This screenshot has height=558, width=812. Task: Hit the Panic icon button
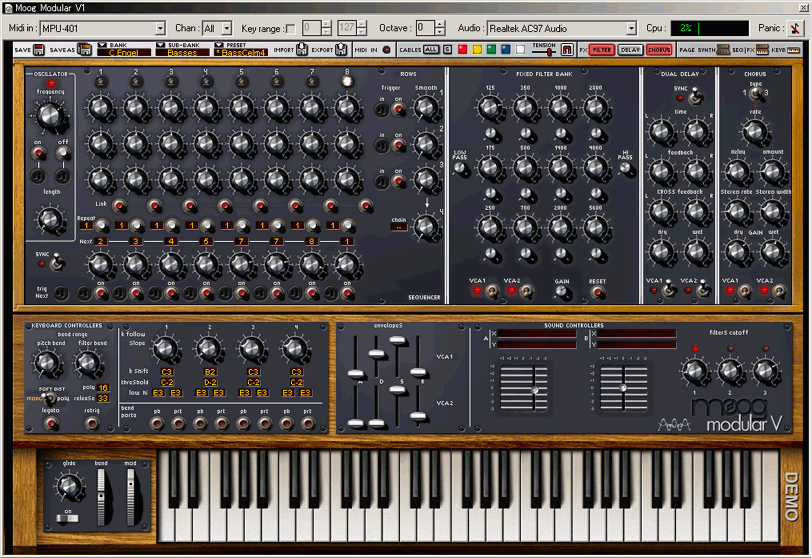click(795, 28)
